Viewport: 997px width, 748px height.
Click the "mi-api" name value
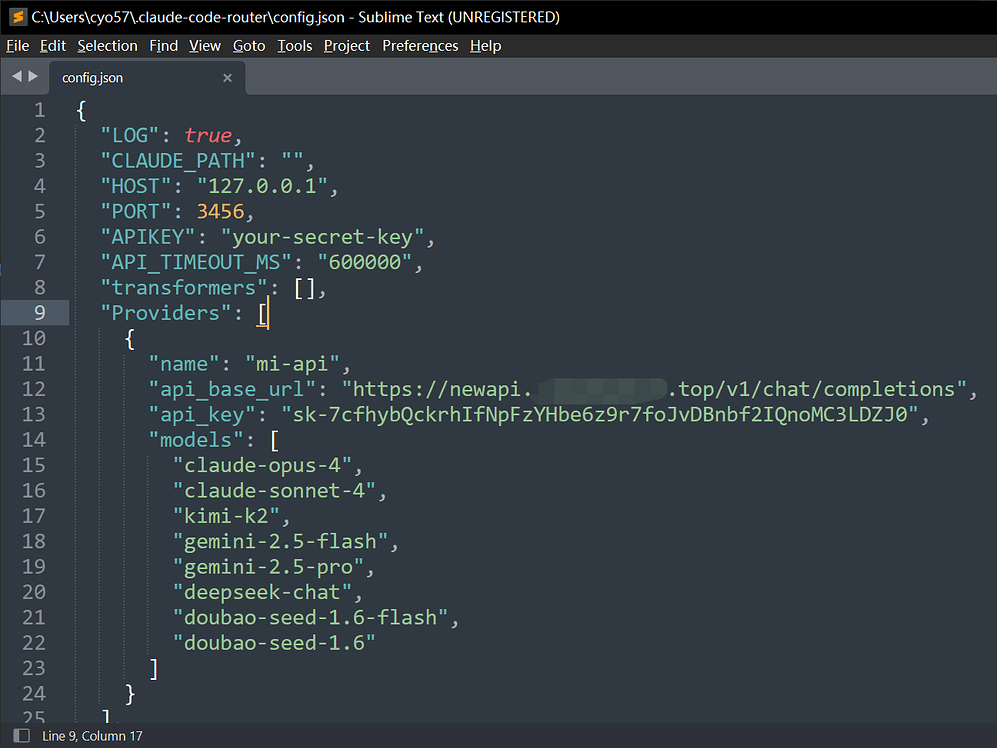(292, 364)
